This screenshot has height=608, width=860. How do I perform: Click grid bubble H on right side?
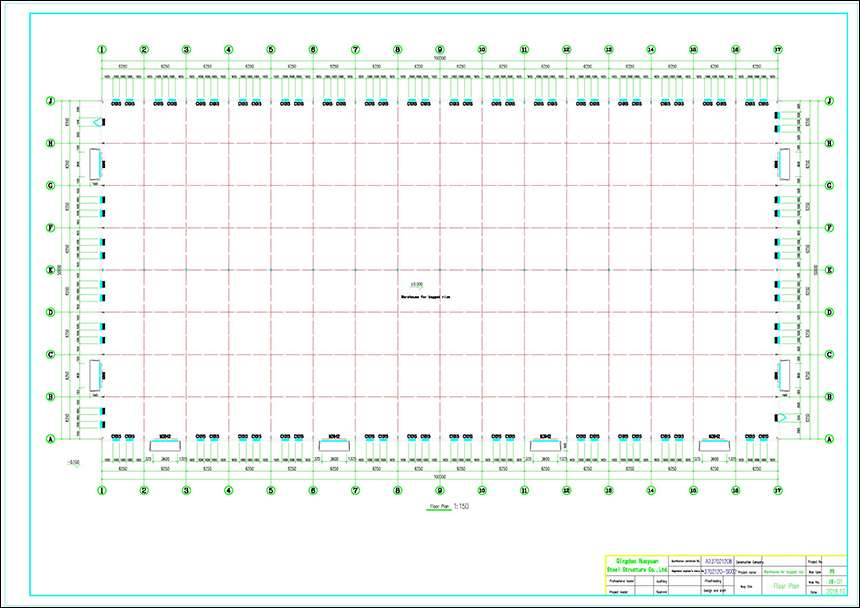(829, 143)
